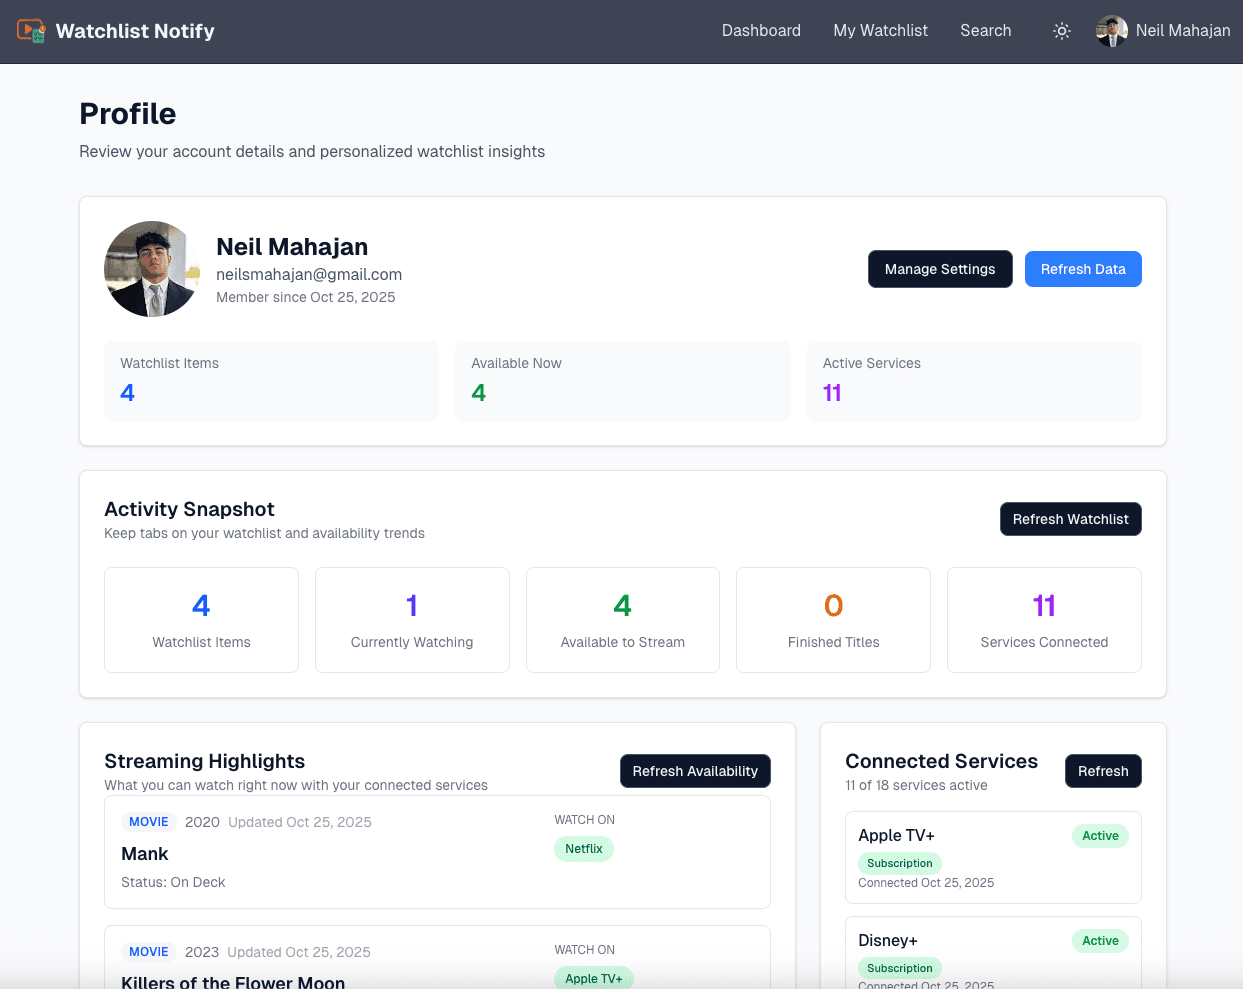Click the Manage Settings button

click(939, 269)
